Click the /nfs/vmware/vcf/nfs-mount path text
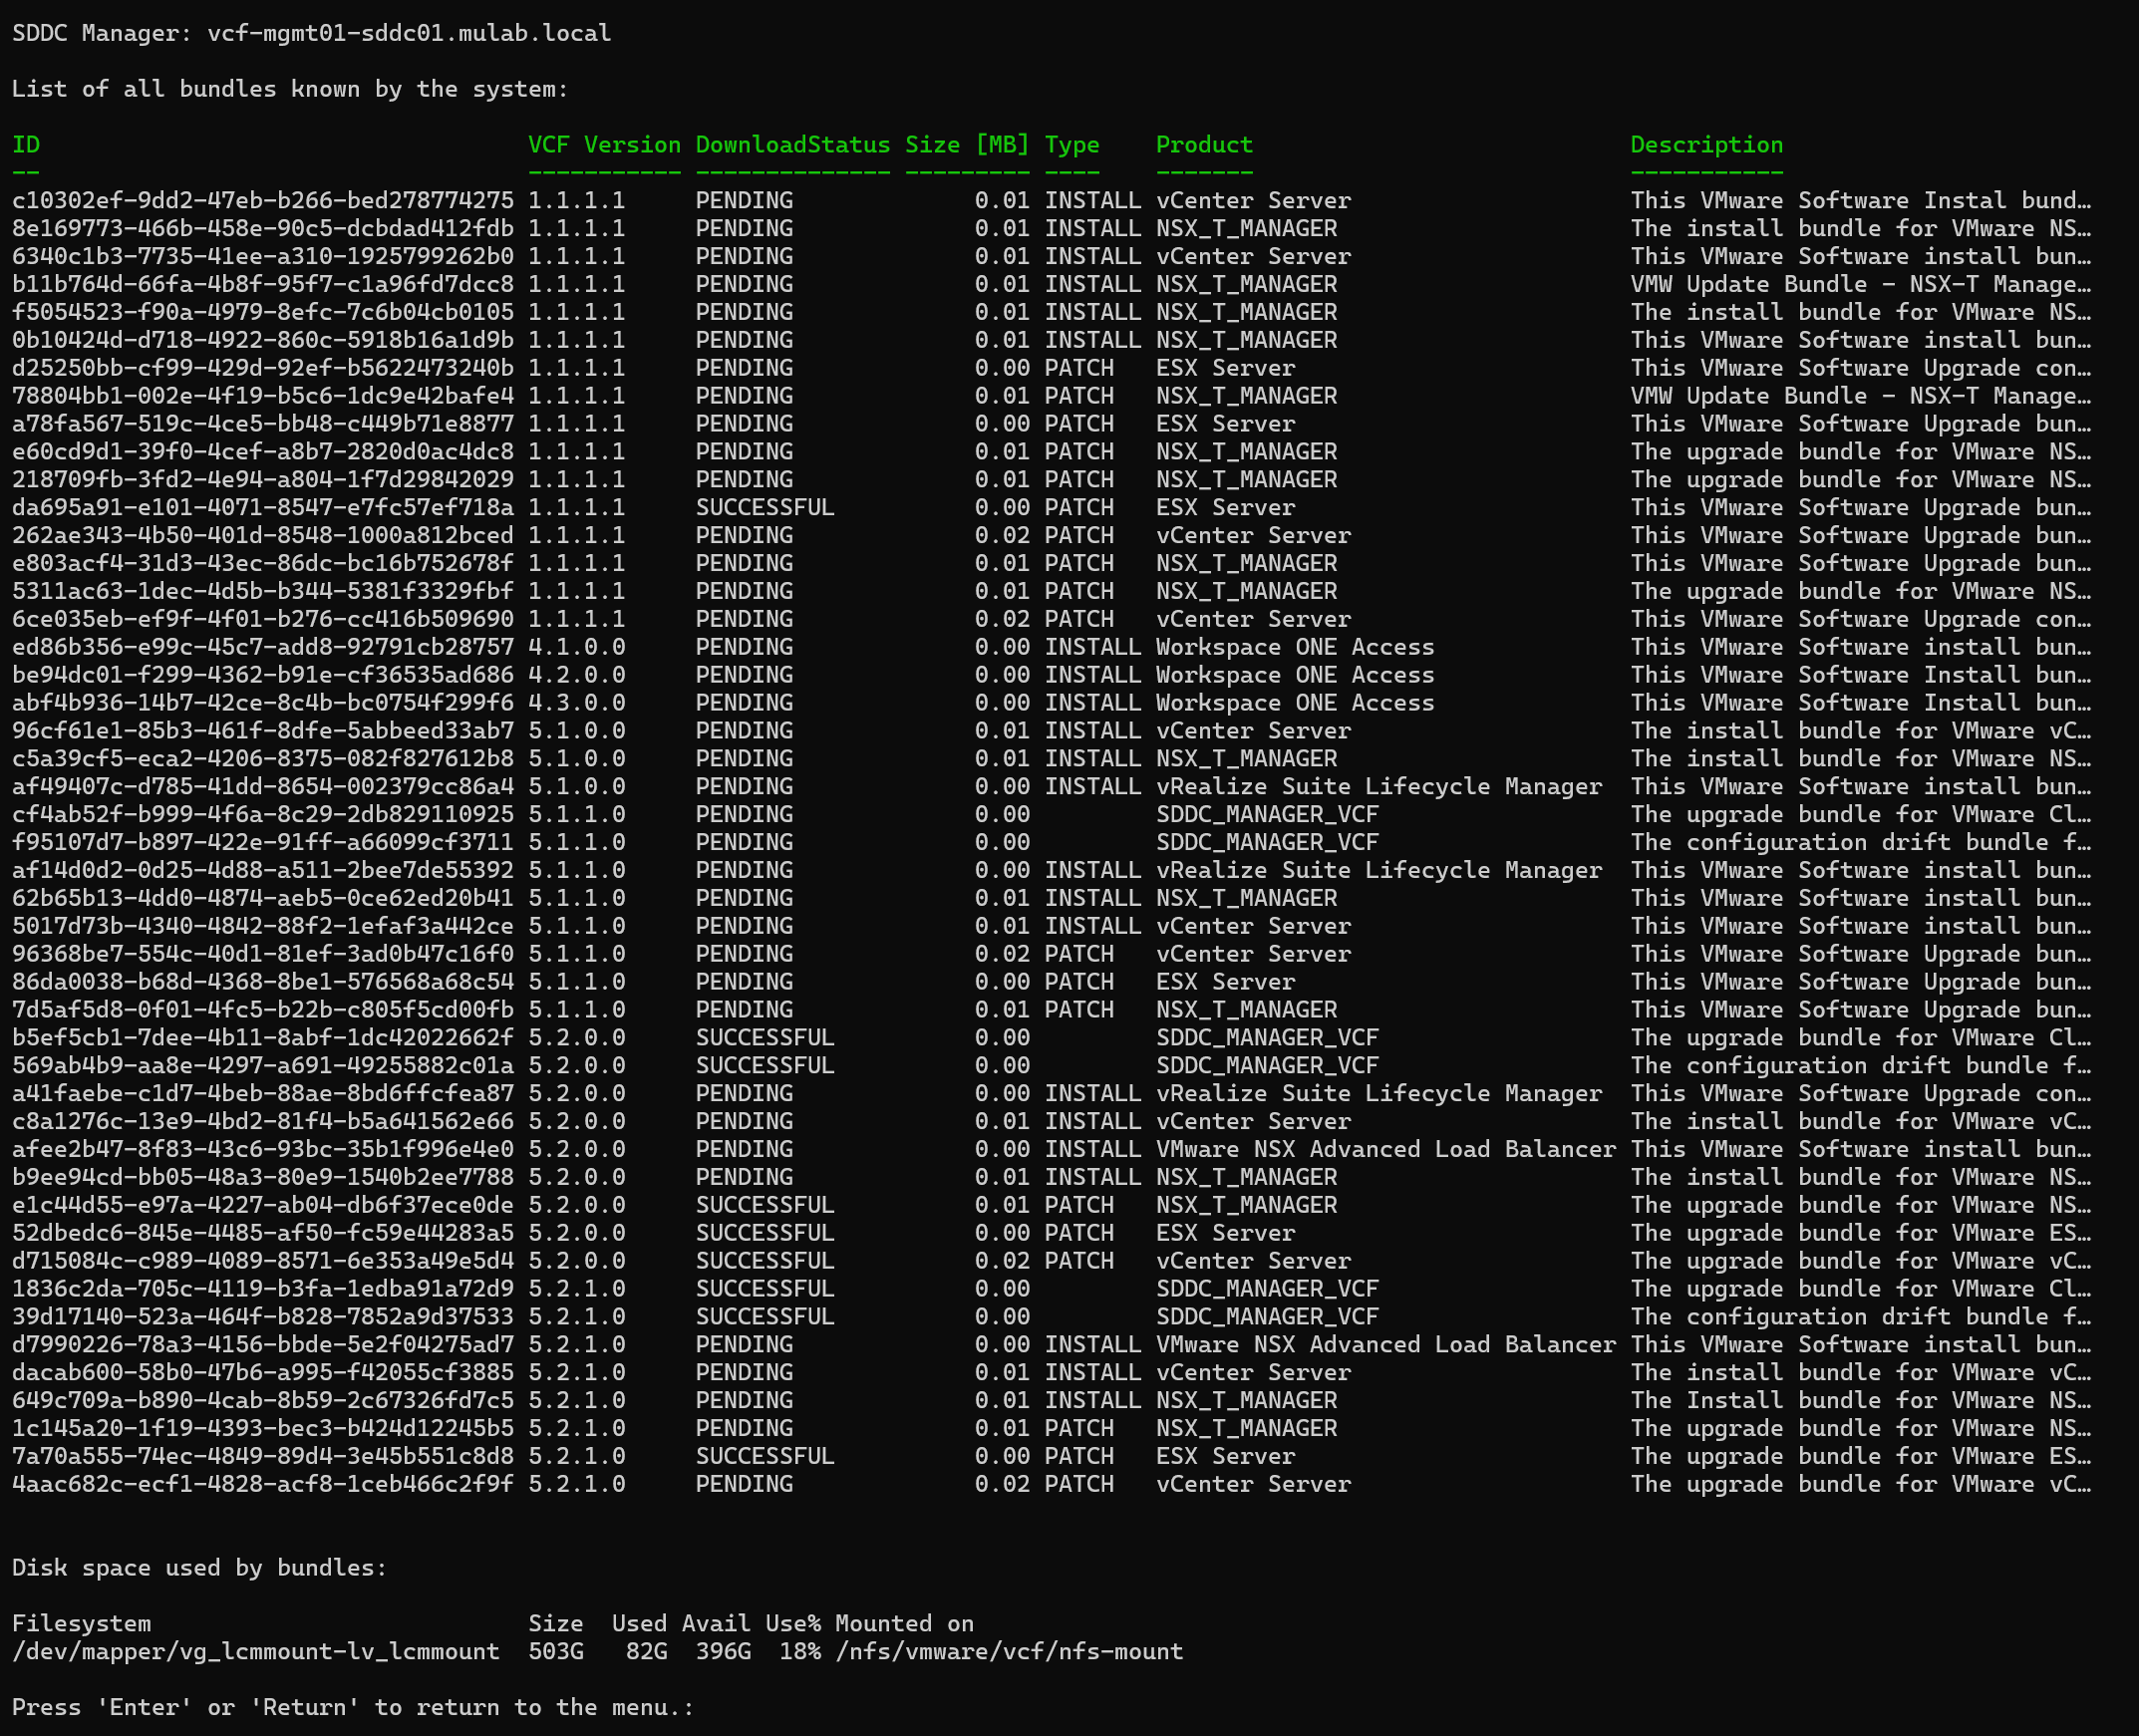2139x1736 pixels. coord(1008,1651)
